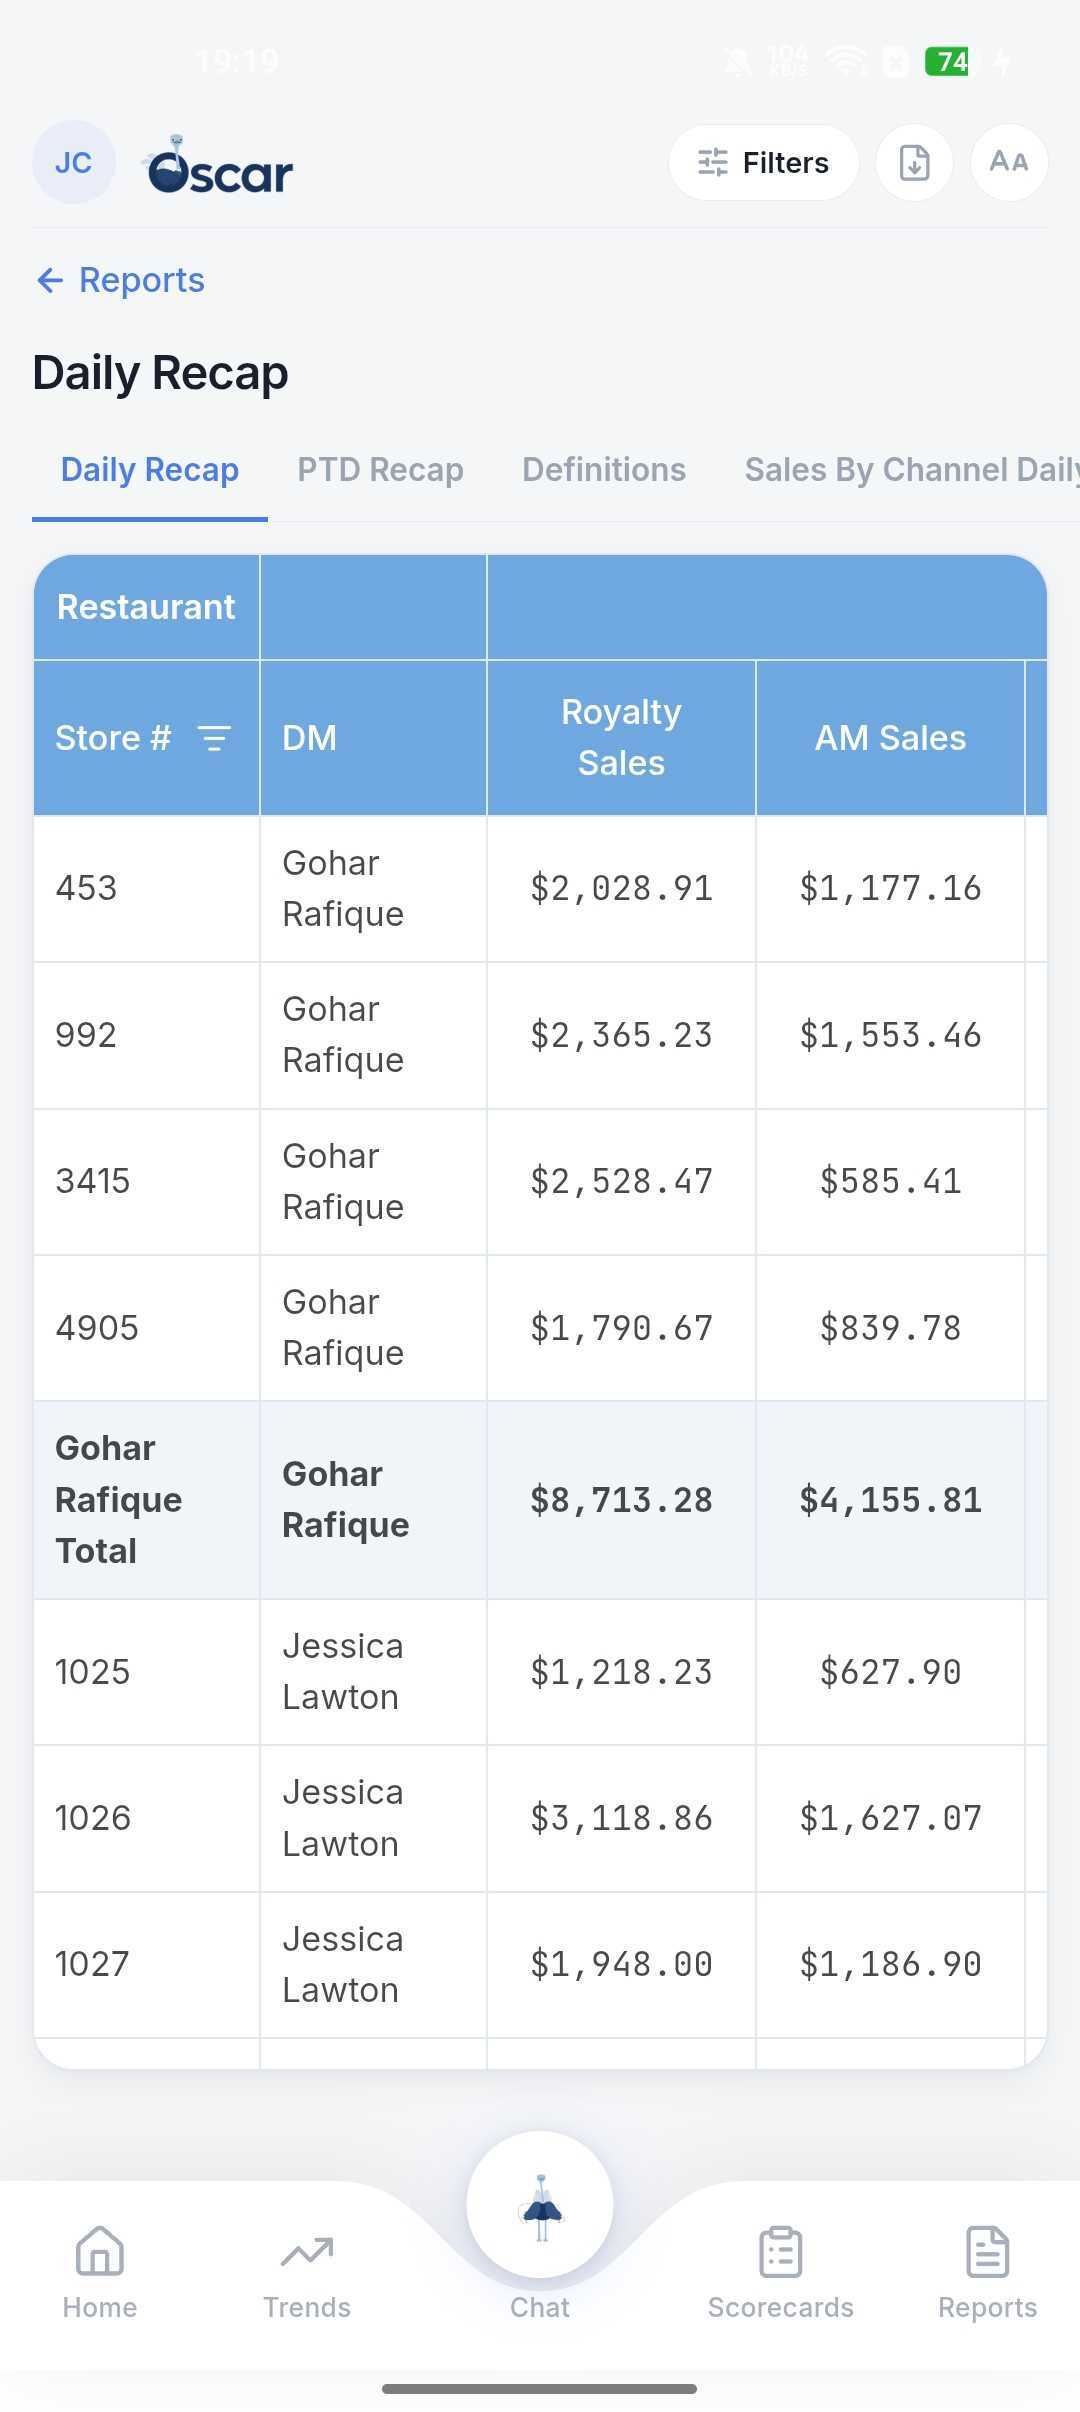Select the DM column header

tap(373, 738)
